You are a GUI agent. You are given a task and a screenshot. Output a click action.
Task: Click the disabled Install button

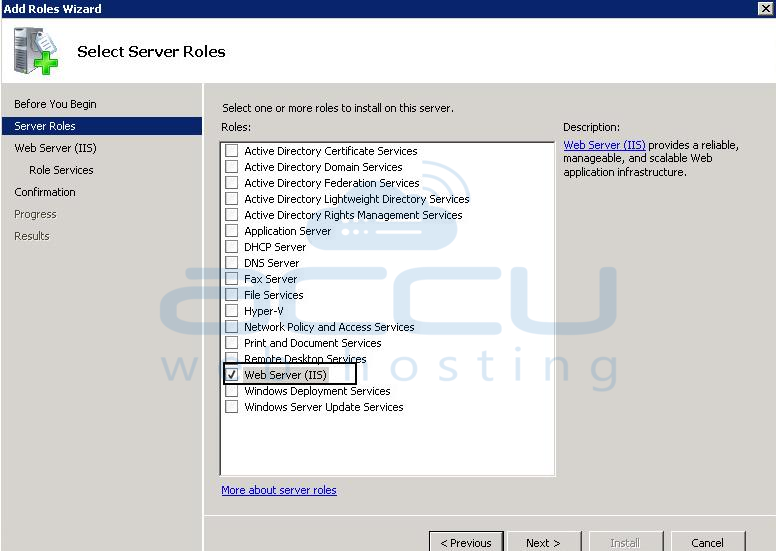click(x=626, y=542)
